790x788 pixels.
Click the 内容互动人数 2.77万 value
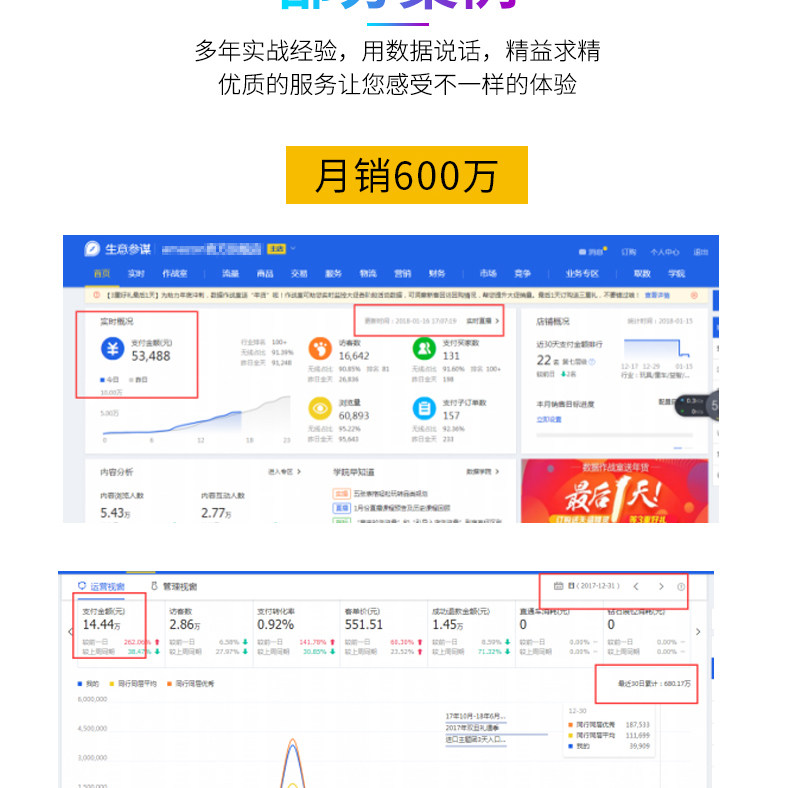(x=217, y=513)
